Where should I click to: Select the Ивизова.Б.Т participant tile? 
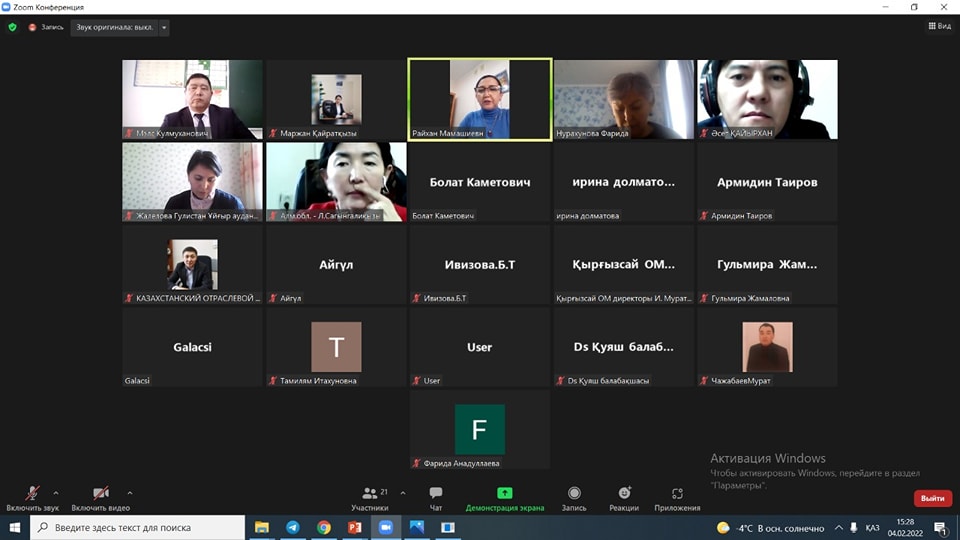[x=480, y=264]
